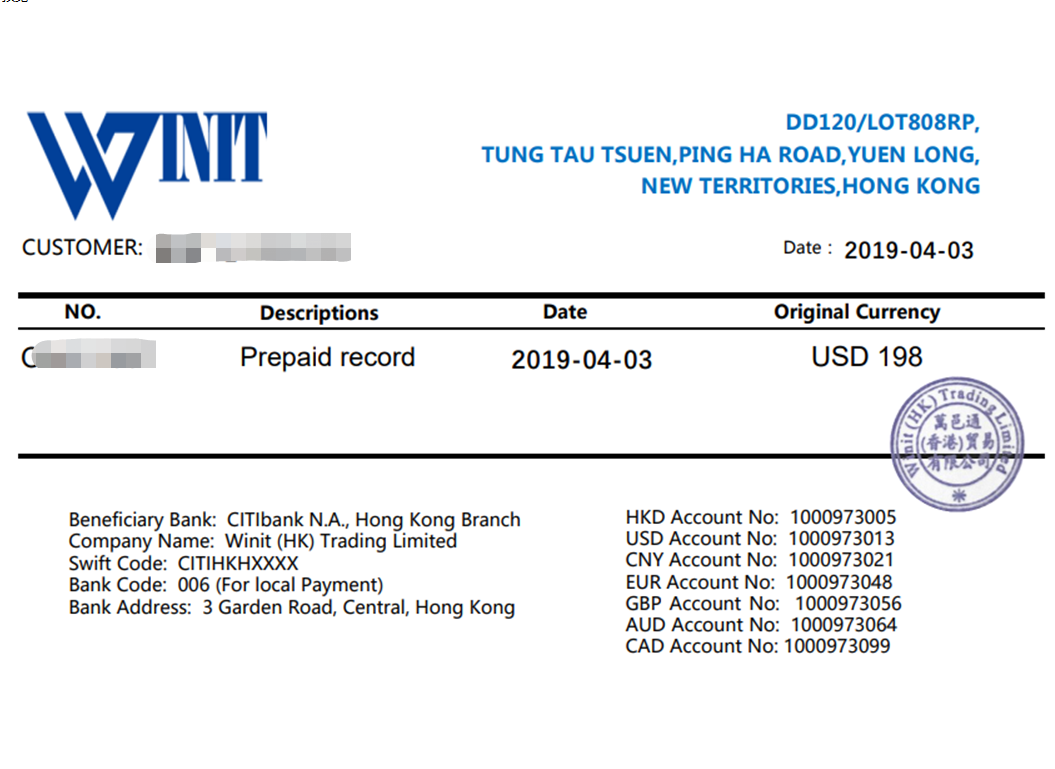Select CAD account number 1000973099
This screenshot has height=769, width=1055.
coord(838,646)
